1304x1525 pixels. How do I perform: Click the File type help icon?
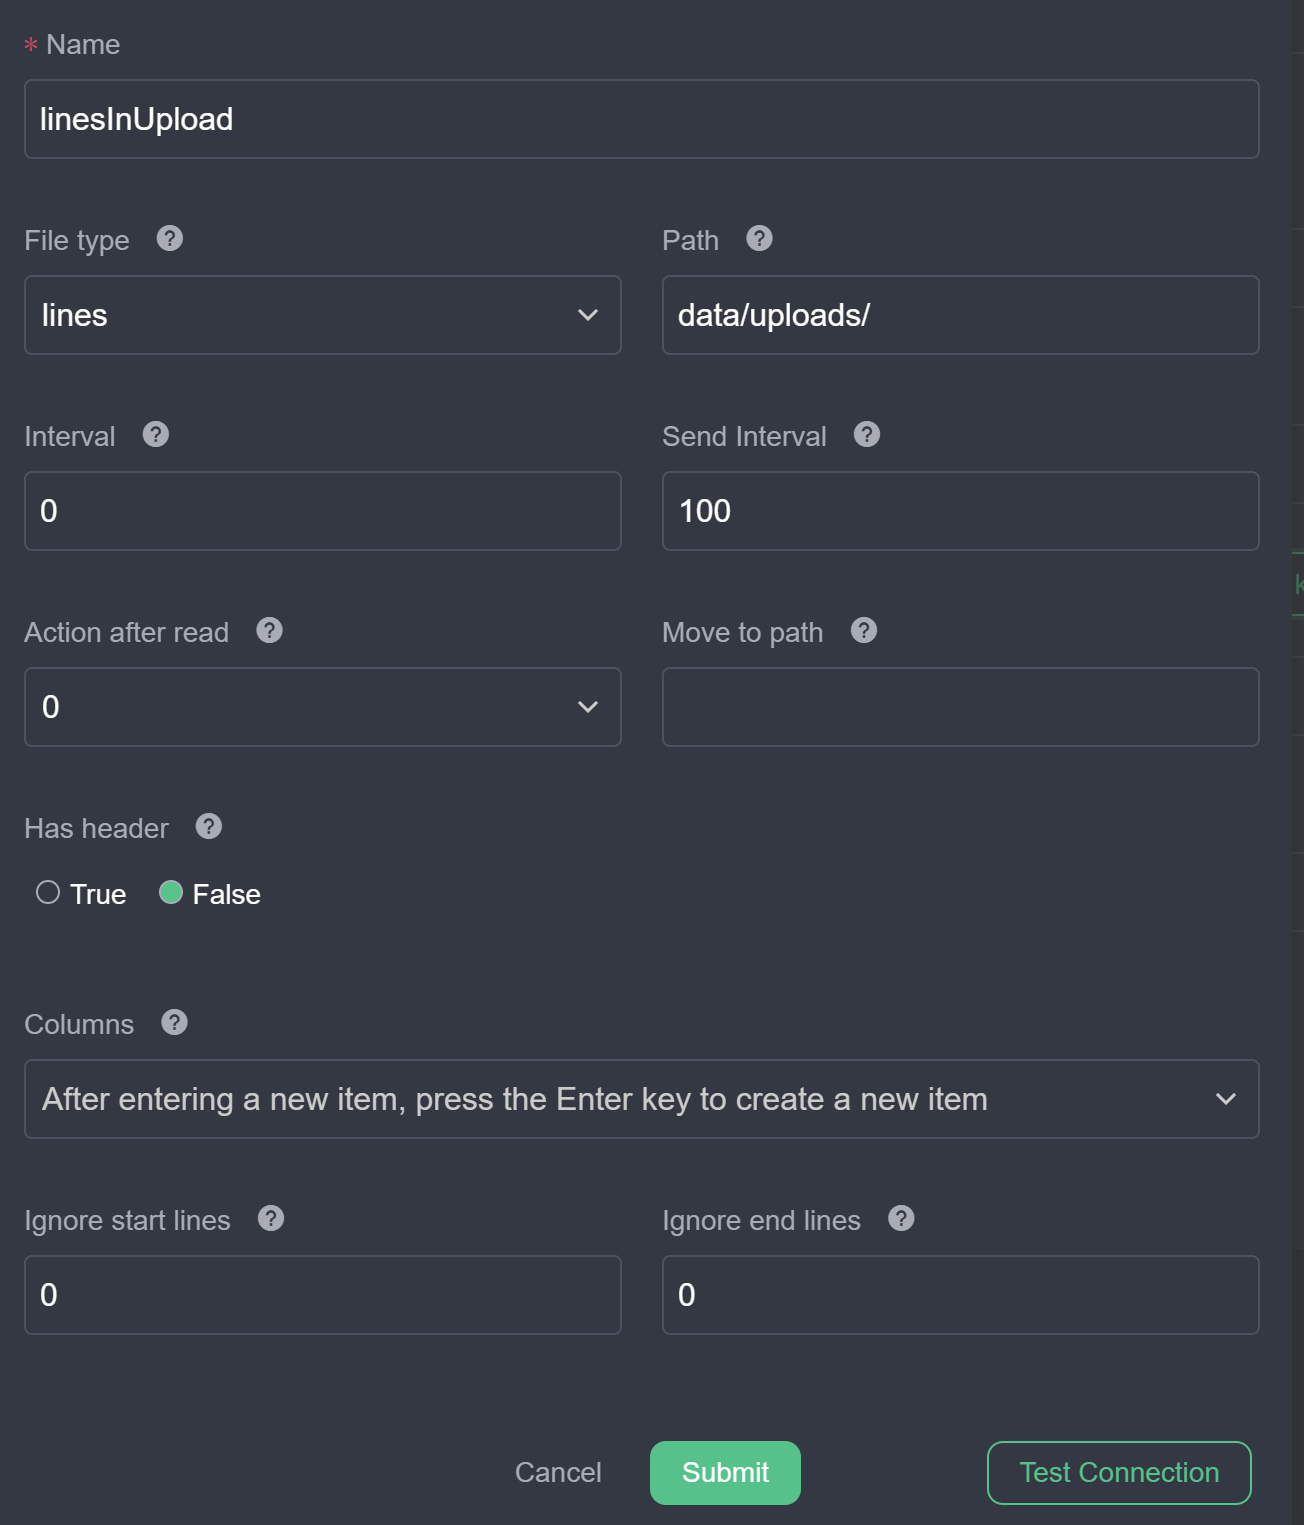click(170, 239)
